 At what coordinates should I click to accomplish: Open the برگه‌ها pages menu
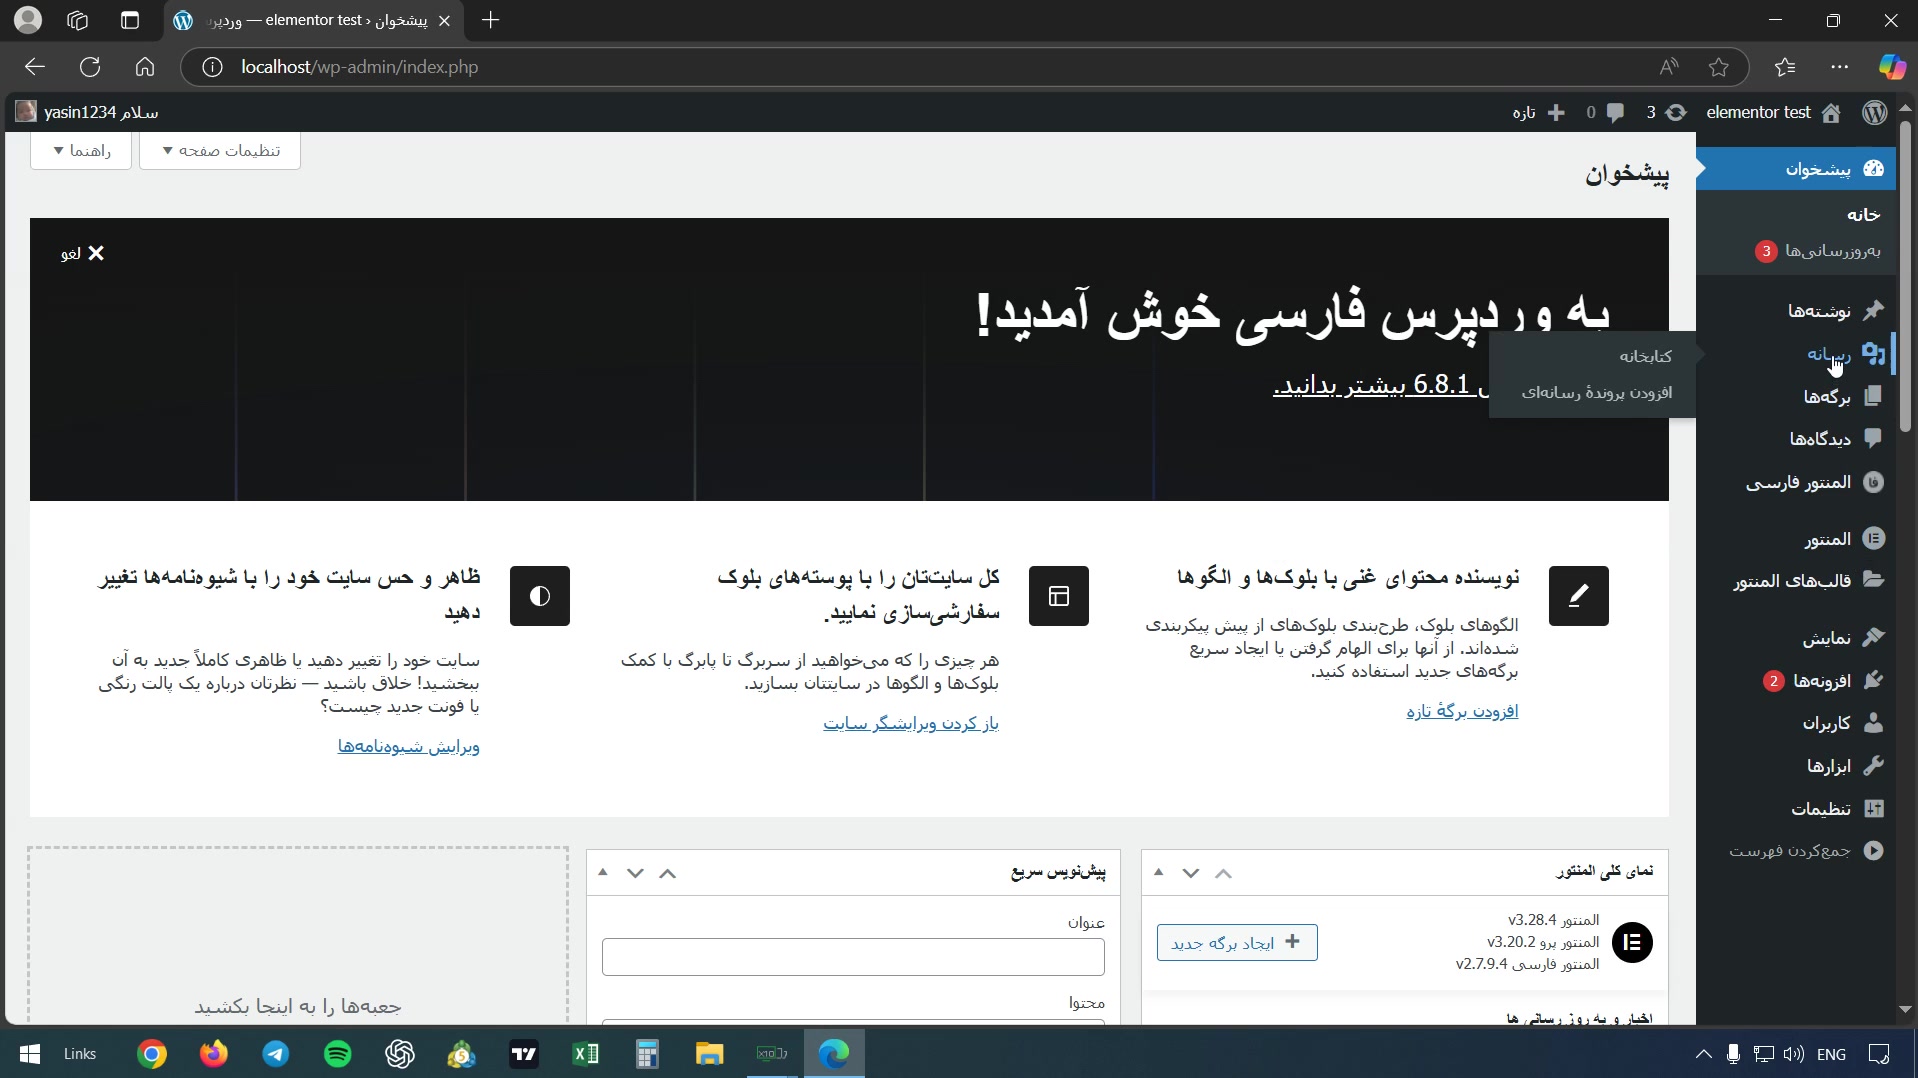pos(1827,397)
